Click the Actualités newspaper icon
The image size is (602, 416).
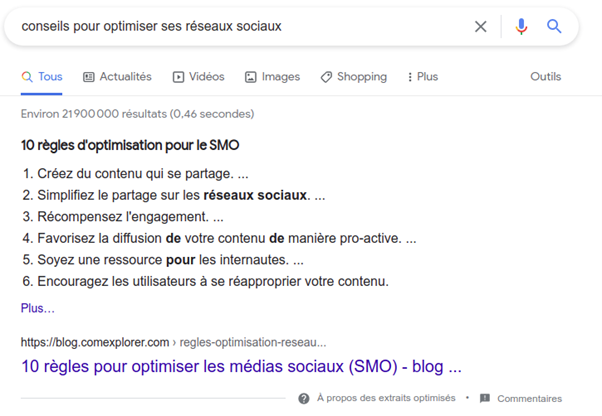click(89, 77)
